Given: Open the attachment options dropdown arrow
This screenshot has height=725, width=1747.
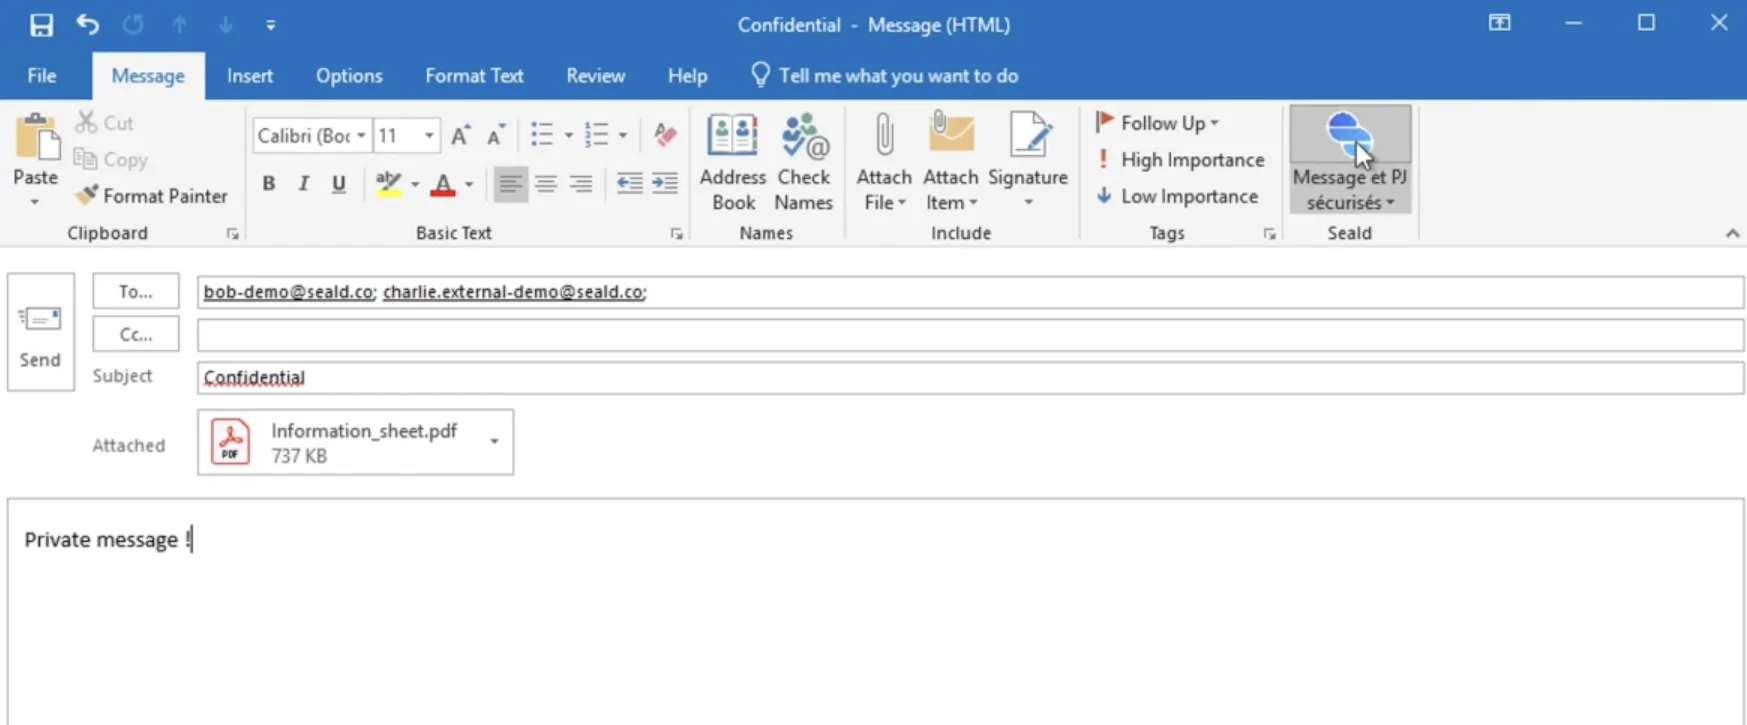Looking at the screenshot, I should pos(494,442).
